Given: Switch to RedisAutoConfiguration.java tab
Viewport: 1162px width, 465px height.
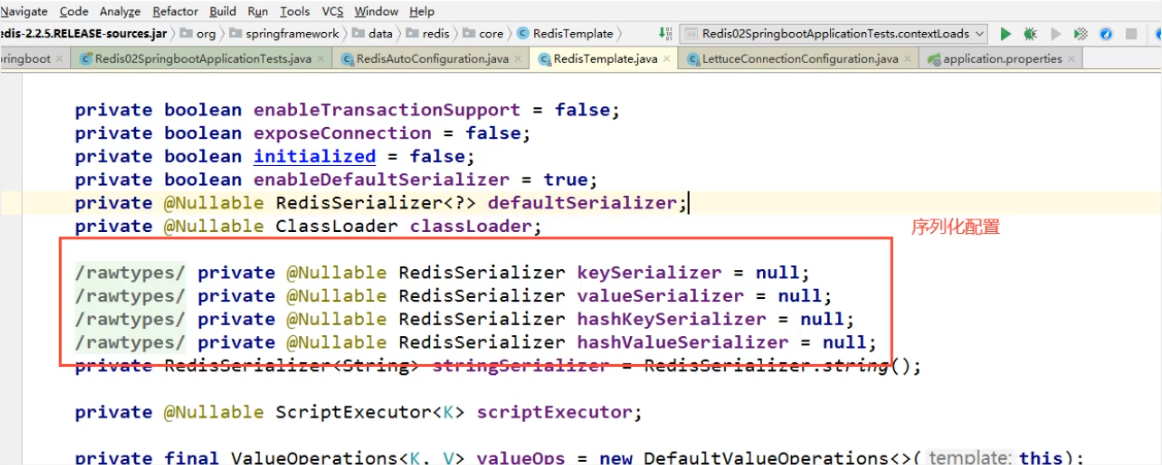Looking at the screenshot, I should (x=431, y=59).
